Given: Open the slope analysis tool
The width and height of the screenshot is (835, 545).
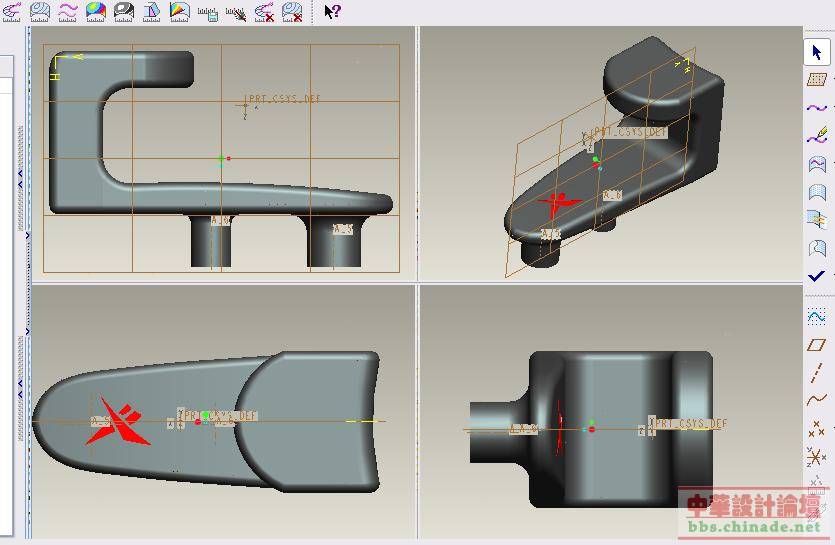Looking at the screenshot, I should [x=180, y=11].
